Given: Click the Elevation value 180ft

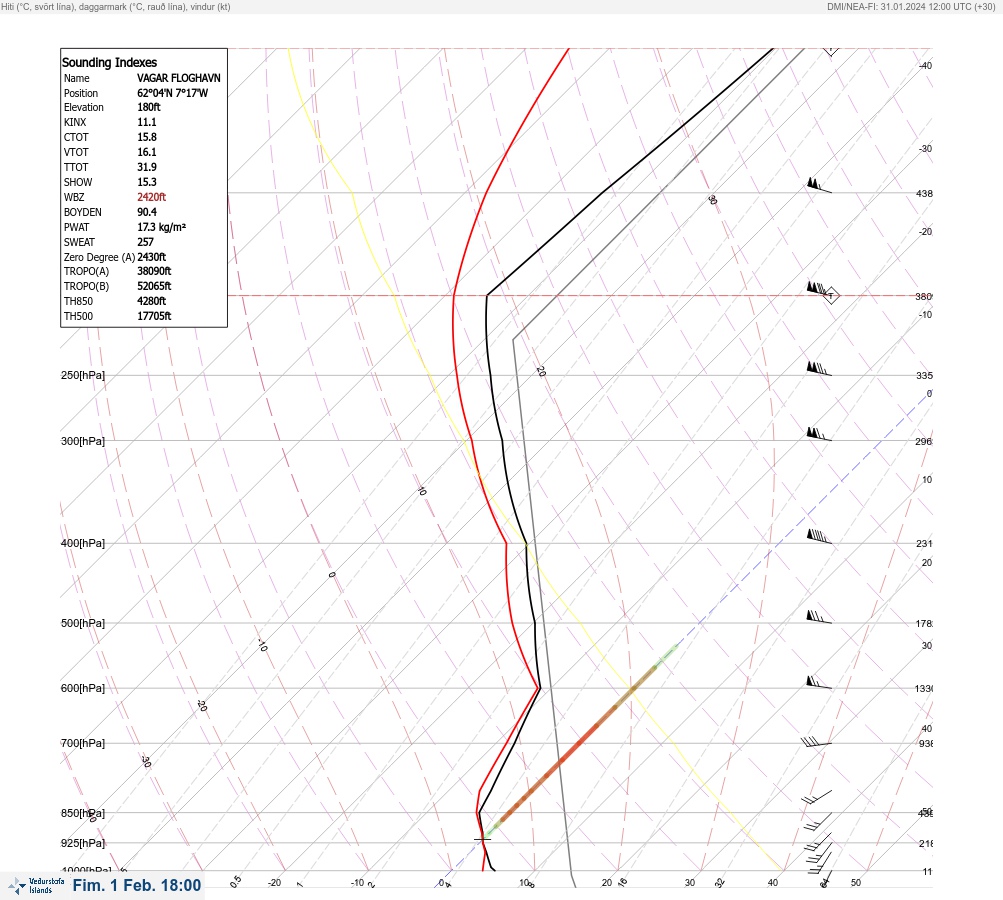Looking at the screenshot, I should tap(148, 107).
